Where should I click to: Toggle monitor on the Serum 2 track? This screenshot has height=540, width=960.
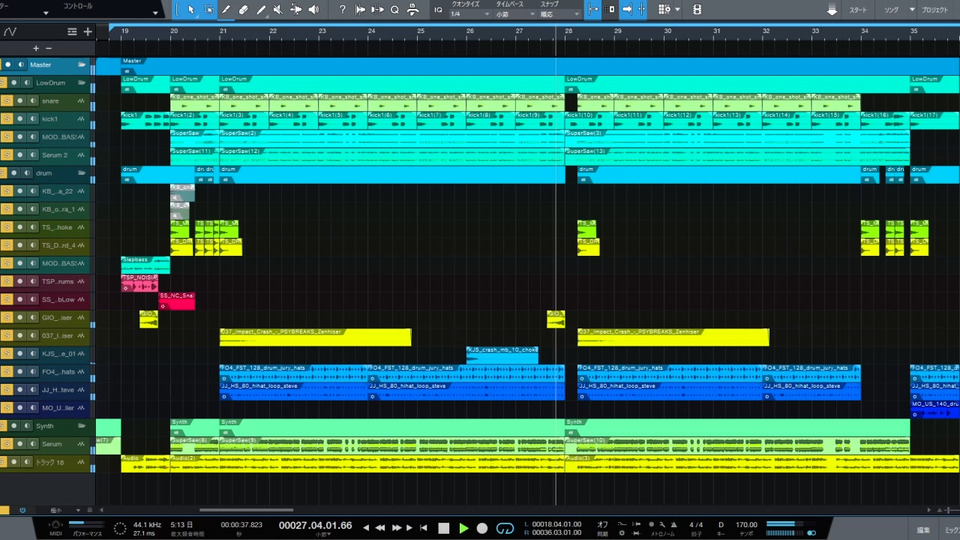pos(32,155)
